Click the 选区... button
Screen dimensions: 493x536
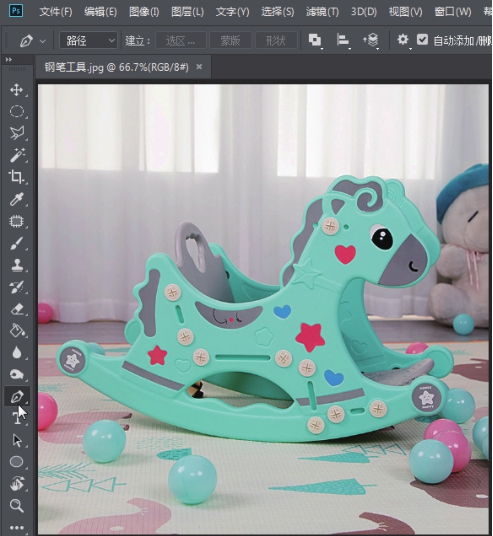coord(181,41)
